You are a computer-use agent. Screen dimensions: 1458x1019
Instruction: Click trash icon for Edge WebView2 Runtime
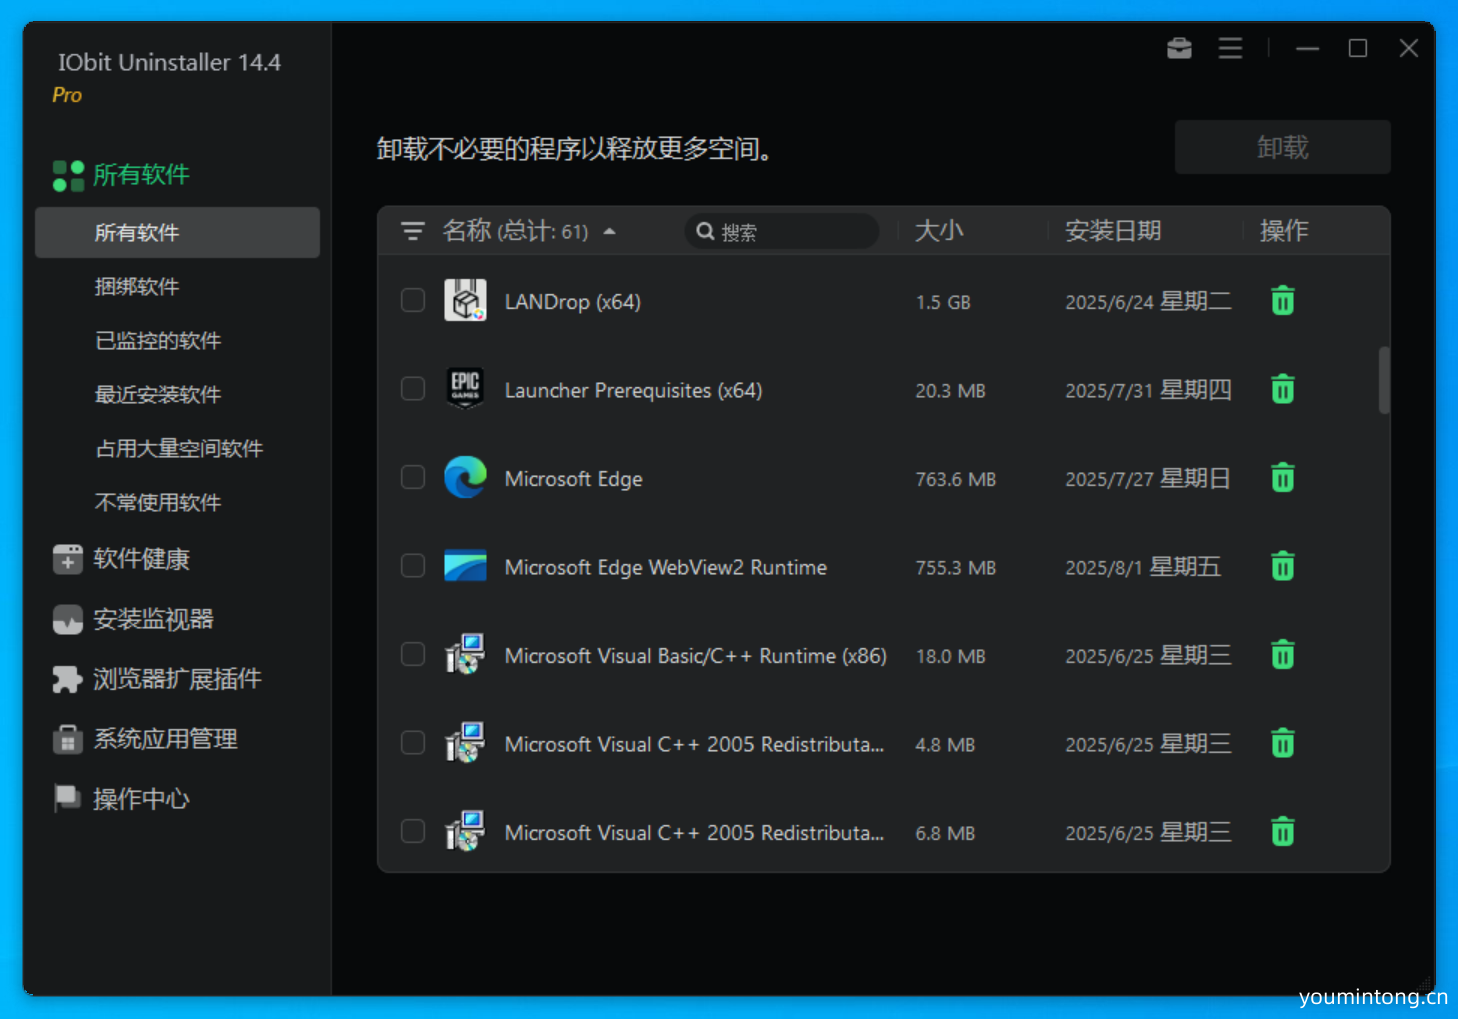point(1282,567)
